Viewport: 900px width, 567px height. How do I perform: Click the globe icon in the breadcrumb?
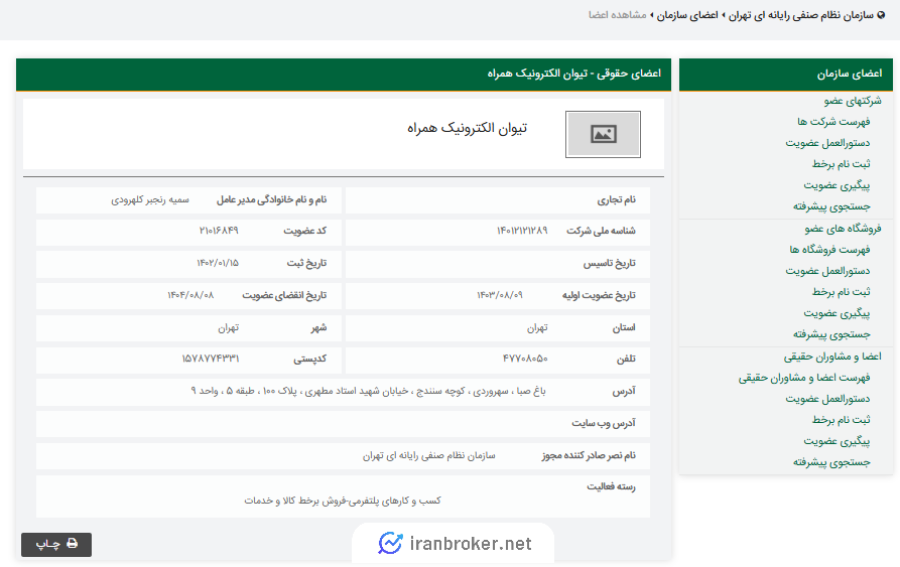(882, 15)
